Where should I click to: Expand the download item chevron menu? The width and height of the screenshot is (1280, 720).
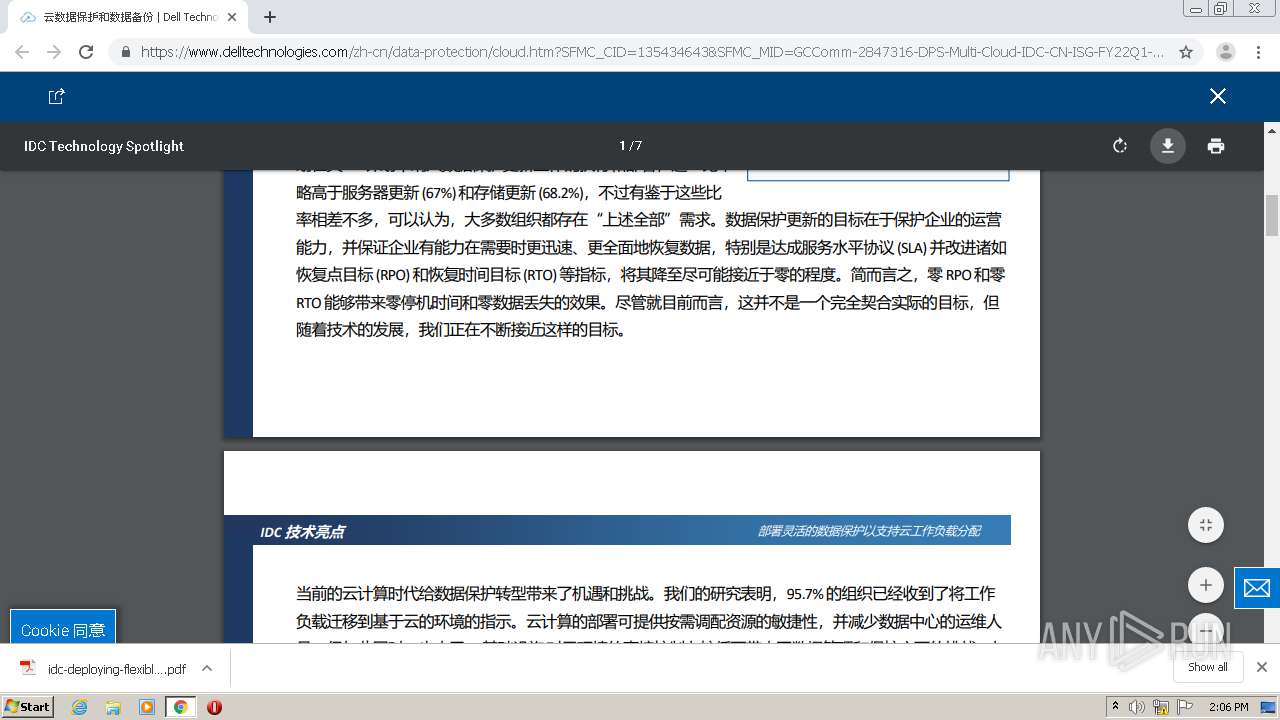207,668
